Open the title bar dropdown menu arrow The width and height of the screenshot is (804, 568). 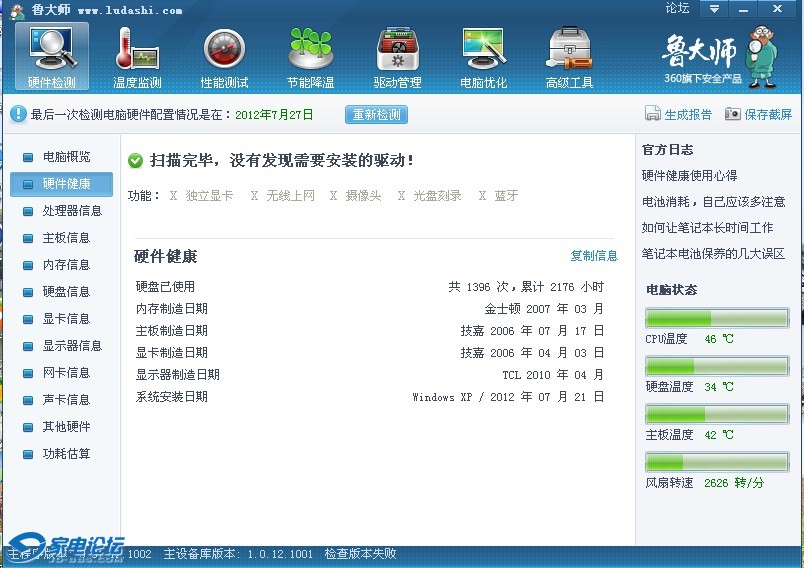[714, 9]
